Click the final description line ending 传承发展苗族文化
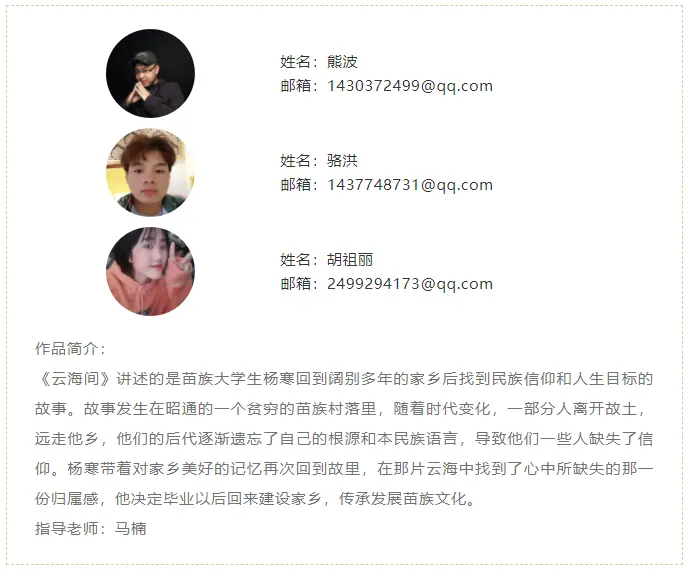Image resolution: width=690 pixels, height=574 pixels. [256, 499]
